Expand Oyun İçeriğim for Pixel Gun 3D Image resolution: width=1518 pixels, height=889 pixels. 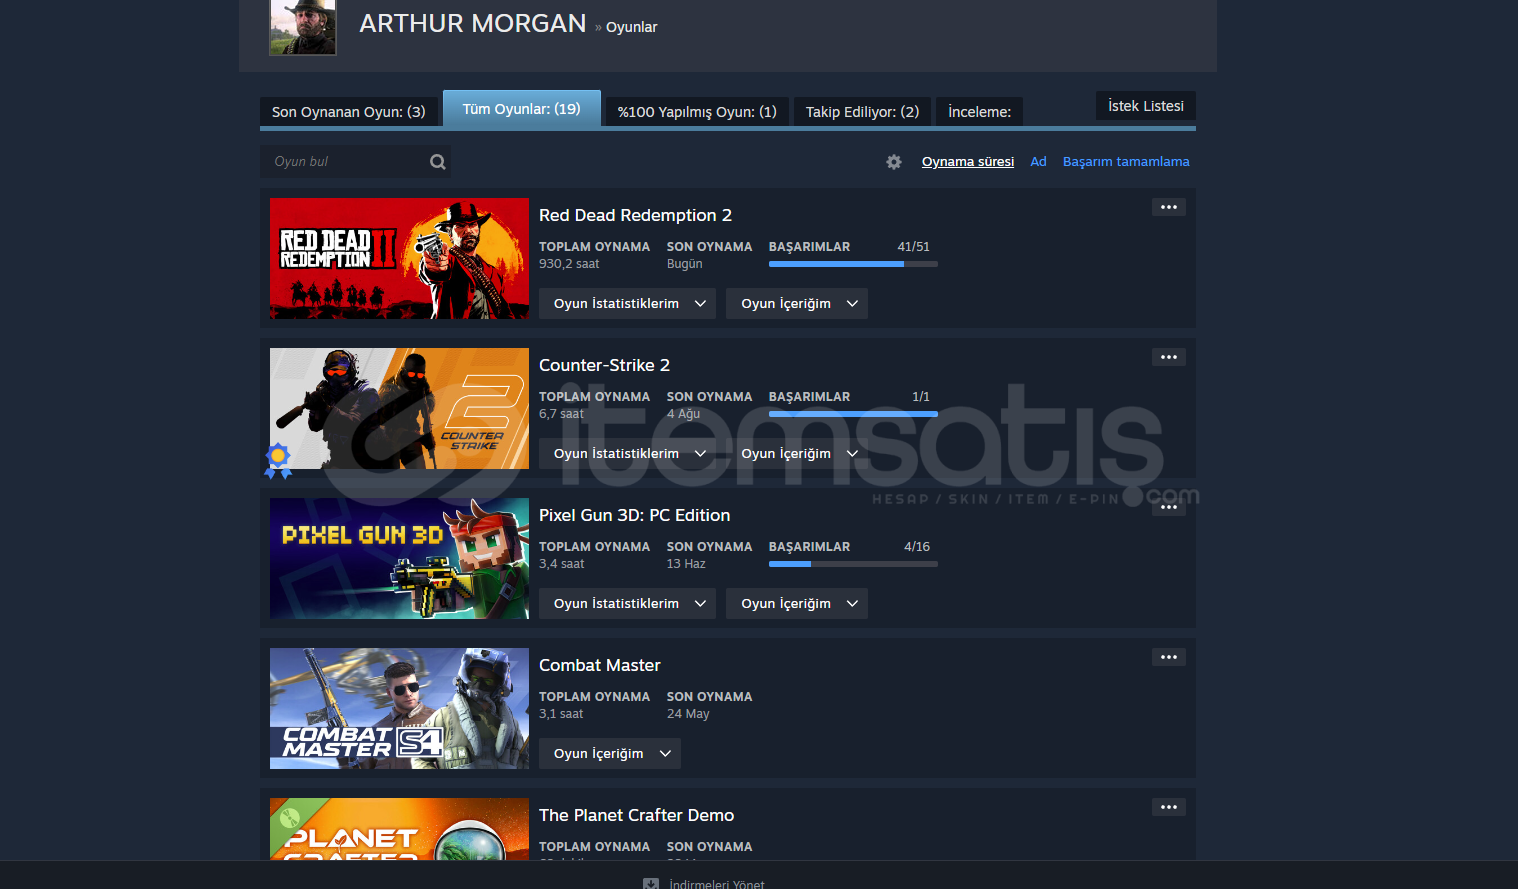797,604
